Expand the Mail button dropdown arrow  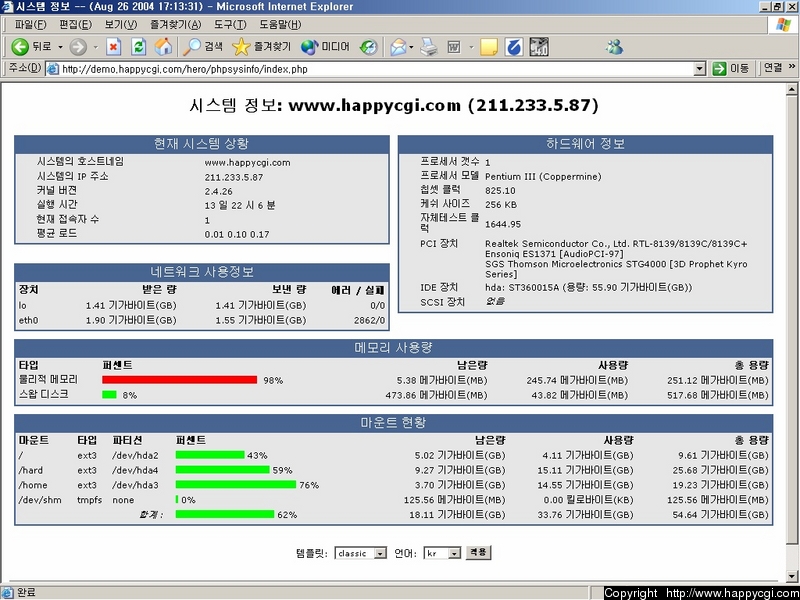(411, 47)
